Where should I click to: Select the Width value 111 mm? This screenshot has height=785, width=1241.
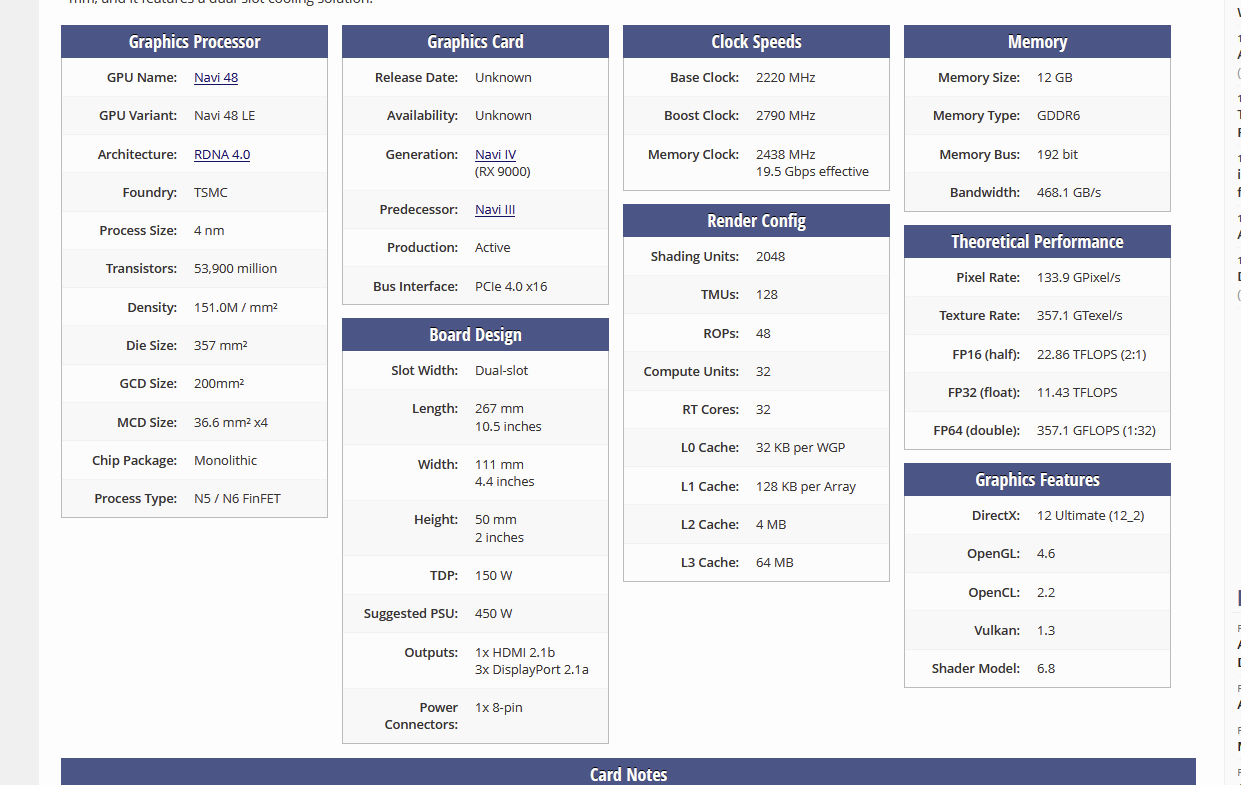coord(499,464)
